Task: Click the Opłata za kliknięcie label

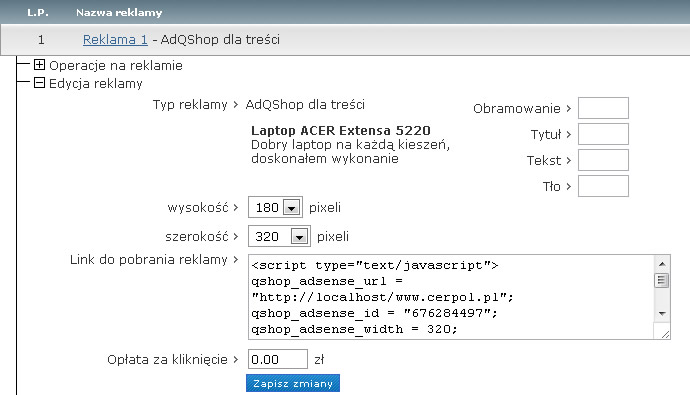Action: pos(167,359)
